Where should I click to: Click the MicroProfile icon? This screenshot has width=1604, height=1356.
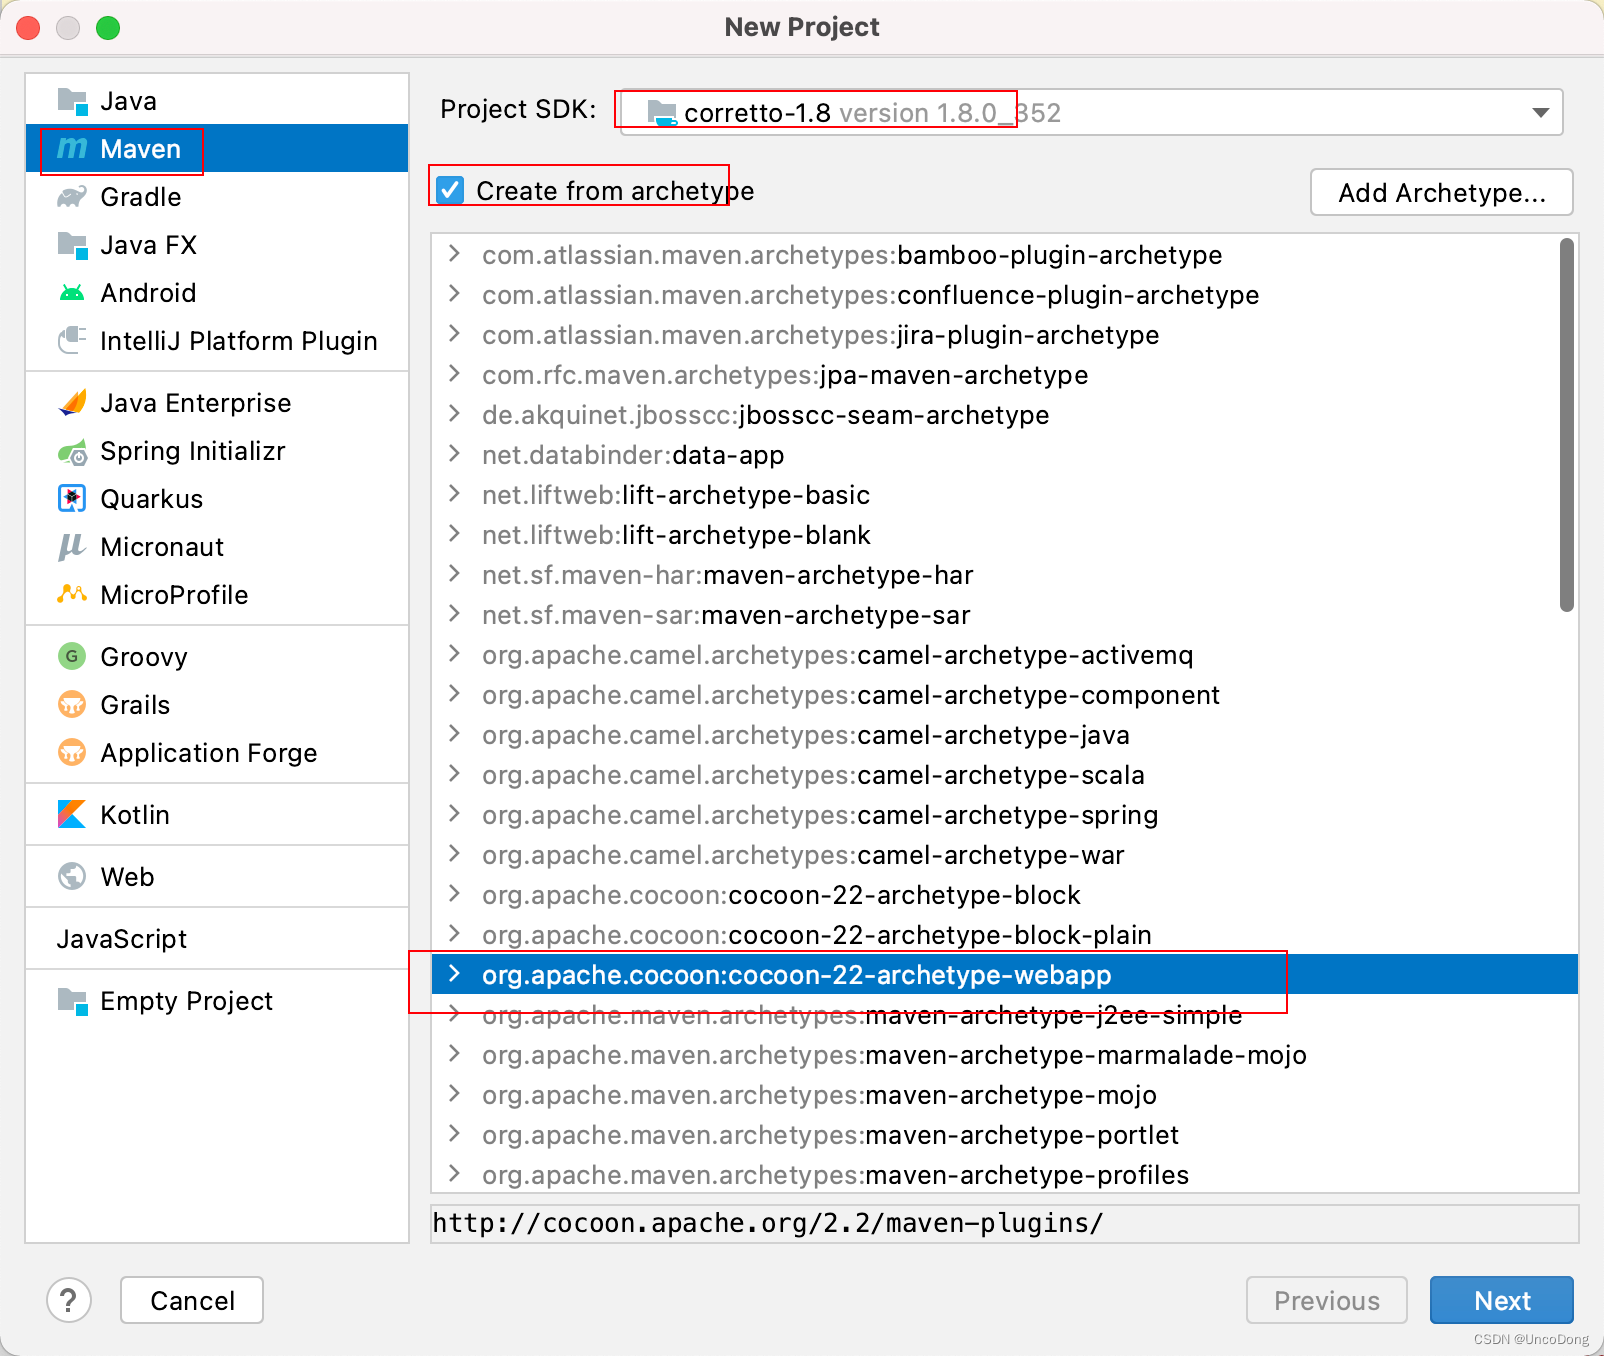[72, 594]
